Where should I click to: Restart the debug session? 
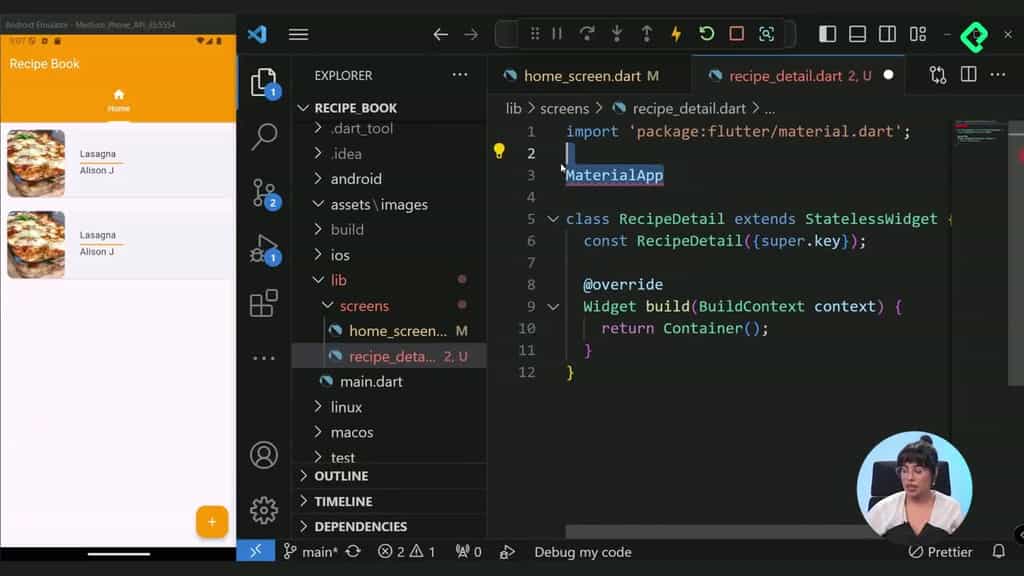[706, 33]
